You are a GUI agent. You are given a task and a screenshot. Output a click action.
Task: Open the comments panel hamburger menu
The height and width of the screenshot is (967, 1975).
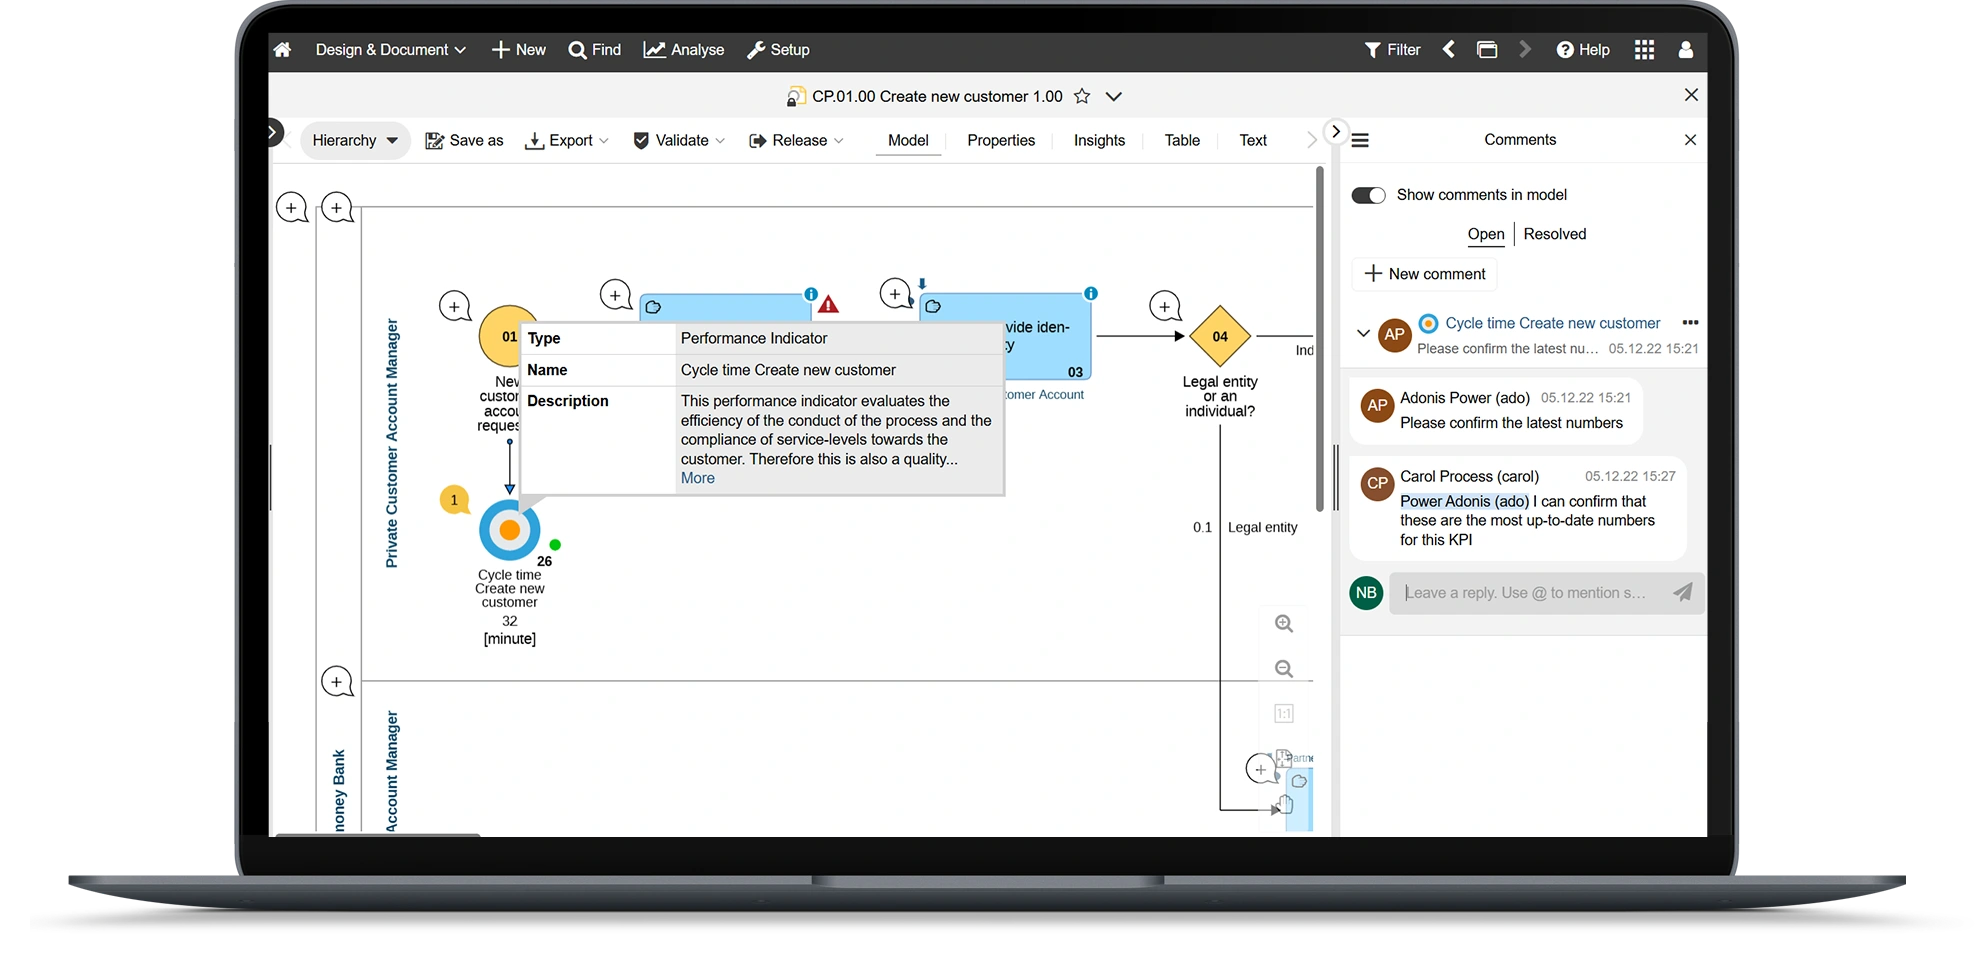click(x=1360, y=141)
